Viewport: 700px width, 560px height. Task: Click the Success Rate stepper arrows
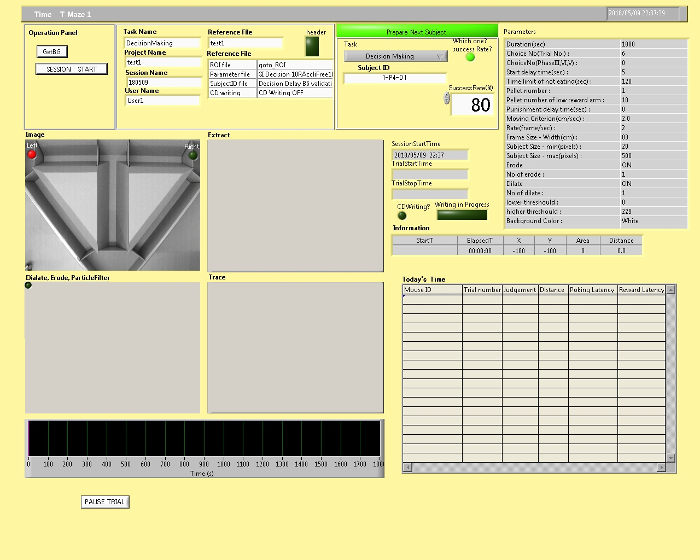[447, 98]
